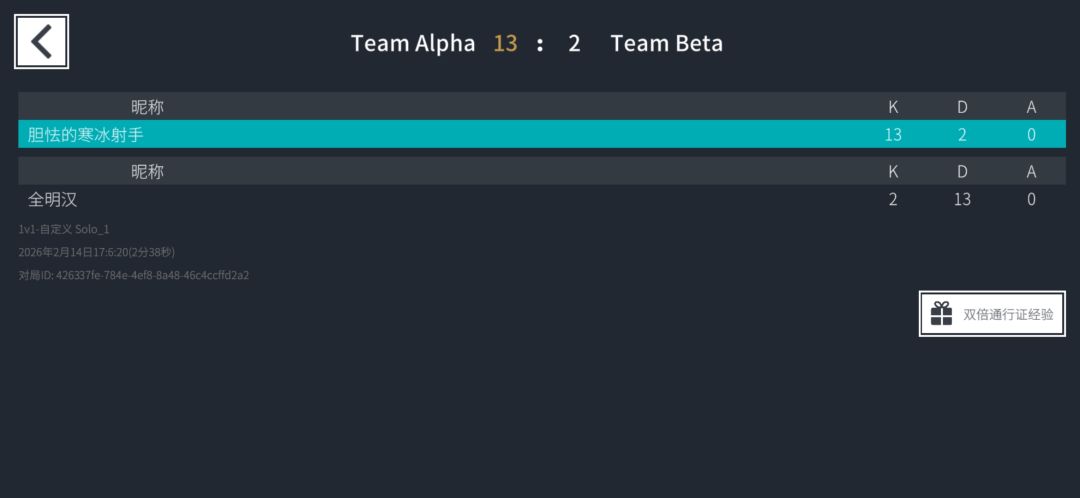This screenshot has width=1080, height=498.
Task: Select the player name 全明汉
Action: (x=52, y=199)
